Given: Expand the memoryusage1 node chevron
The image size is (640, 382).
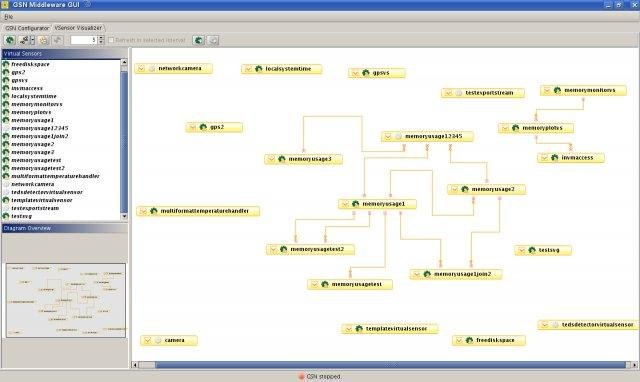Looking at the screenshot, I should coord(345,204).
